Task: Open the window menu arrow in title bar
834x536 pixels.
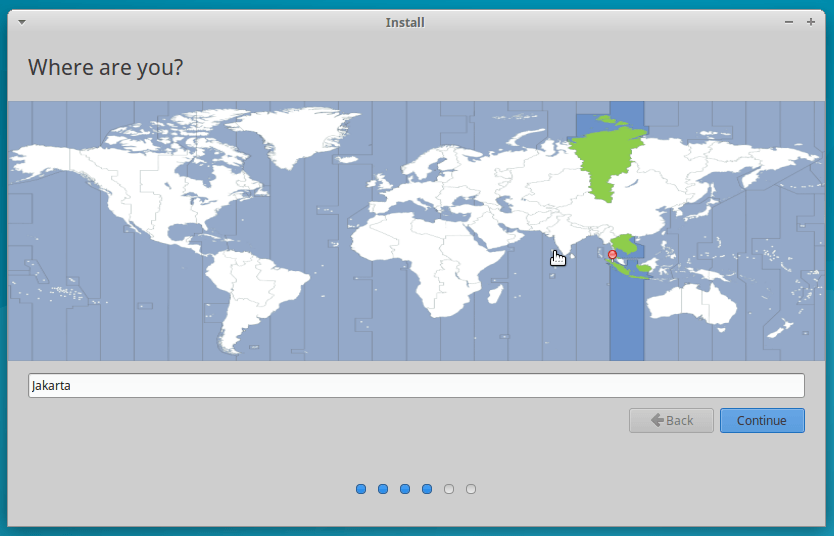Action: point(22,22)
